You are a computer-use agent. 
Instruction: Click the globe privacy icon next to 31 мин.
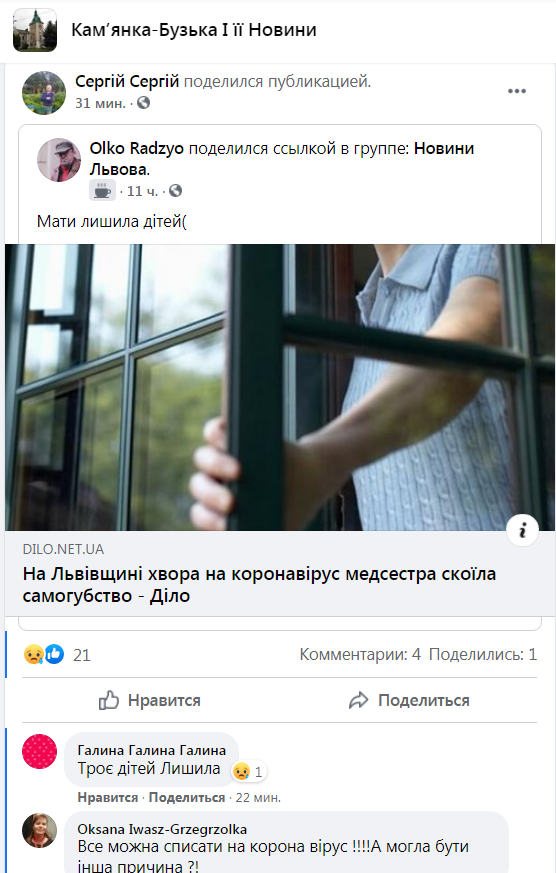[144, 103]
